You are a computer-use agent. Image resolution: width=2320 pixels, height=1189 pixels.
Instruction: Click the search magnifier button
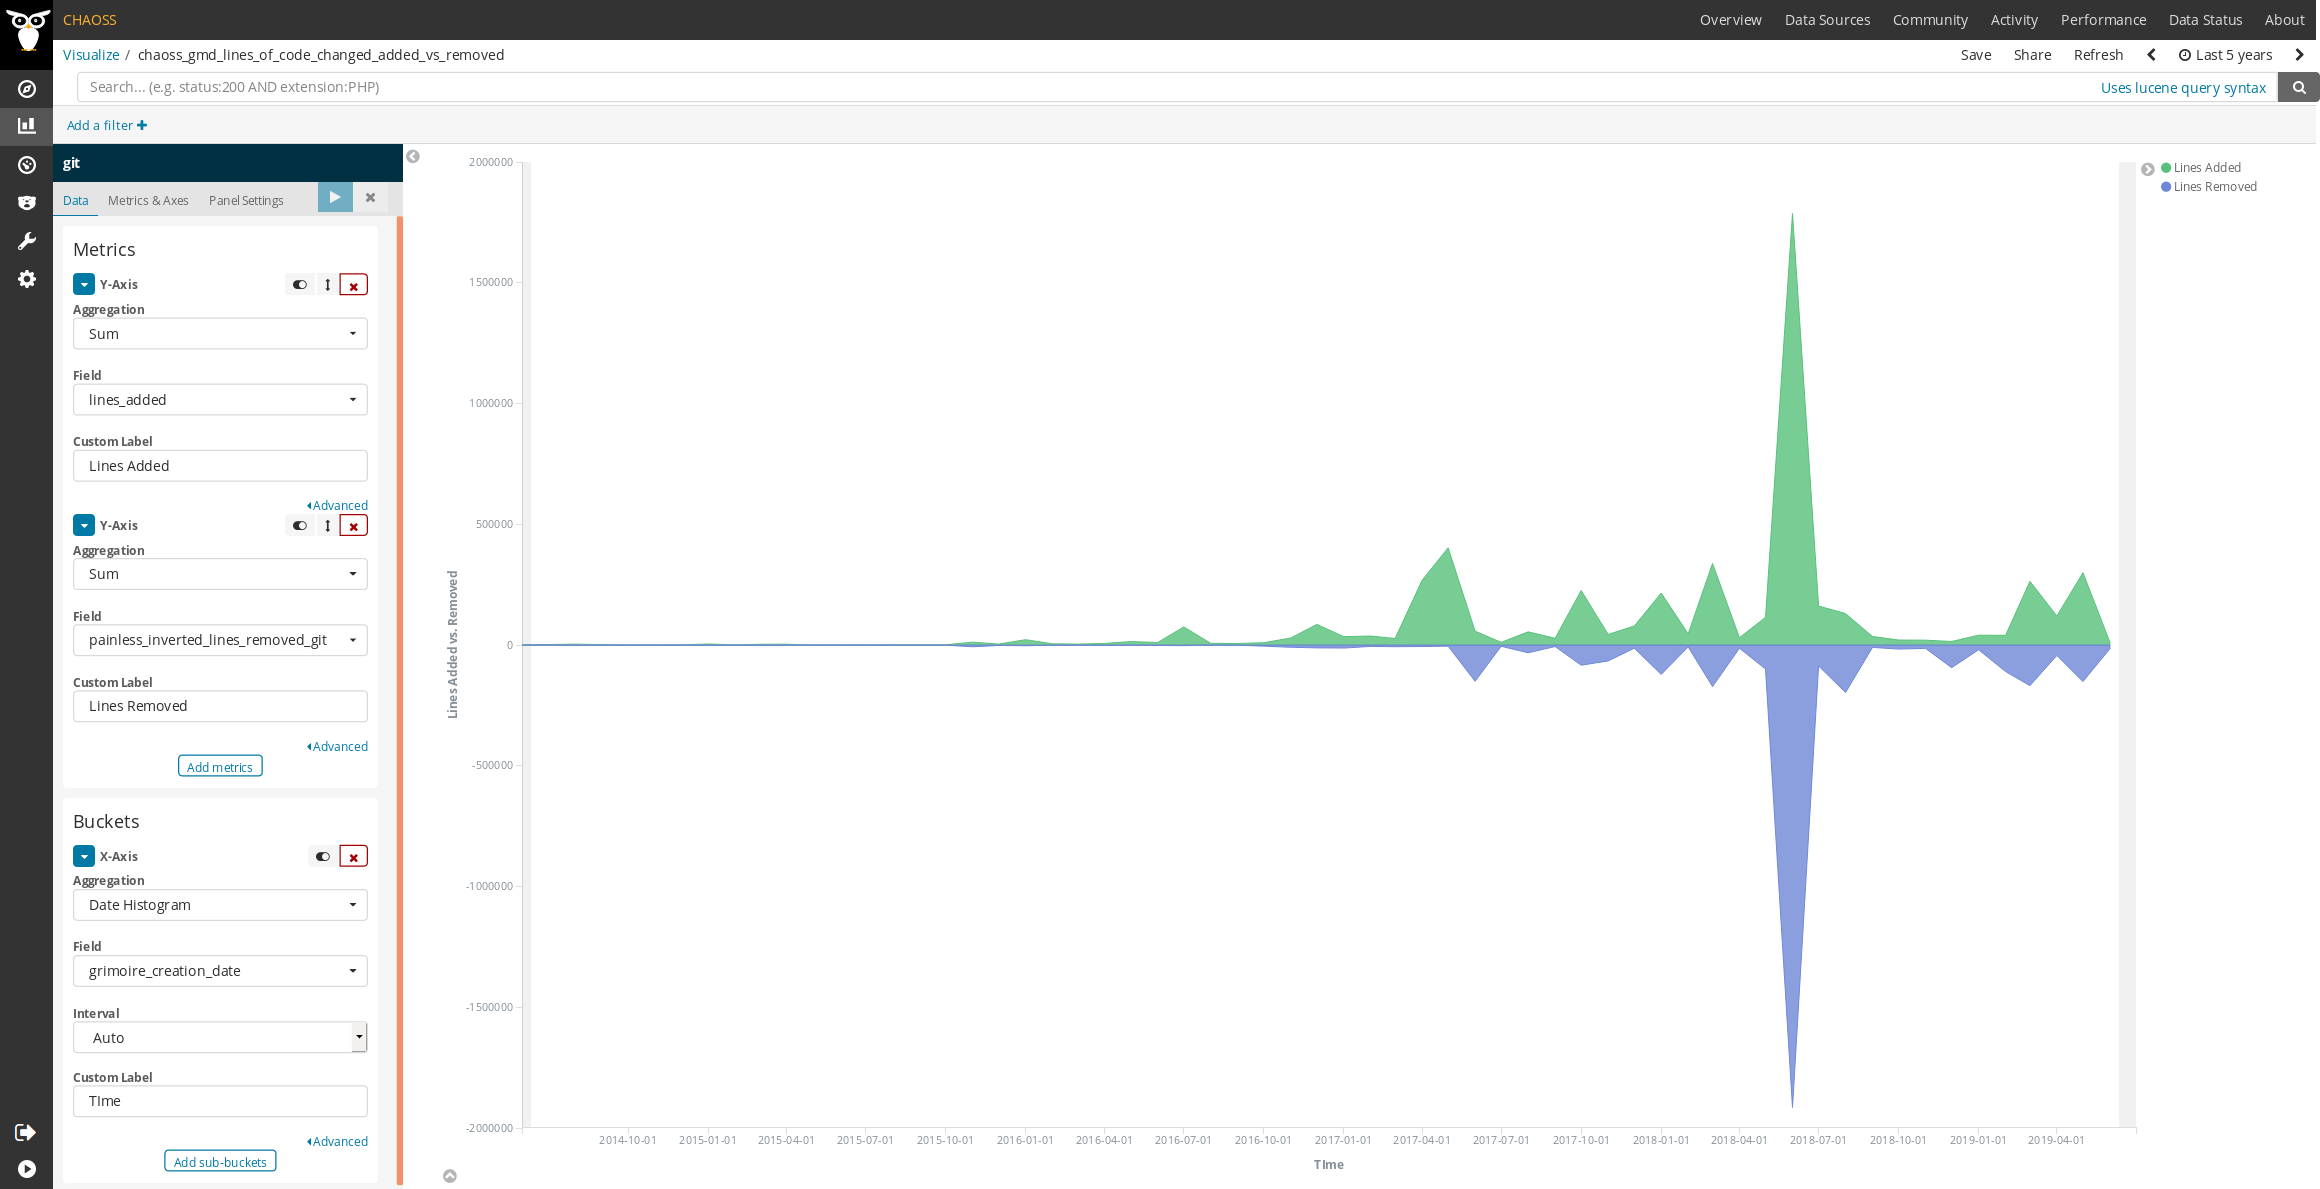click(2298, 87)
